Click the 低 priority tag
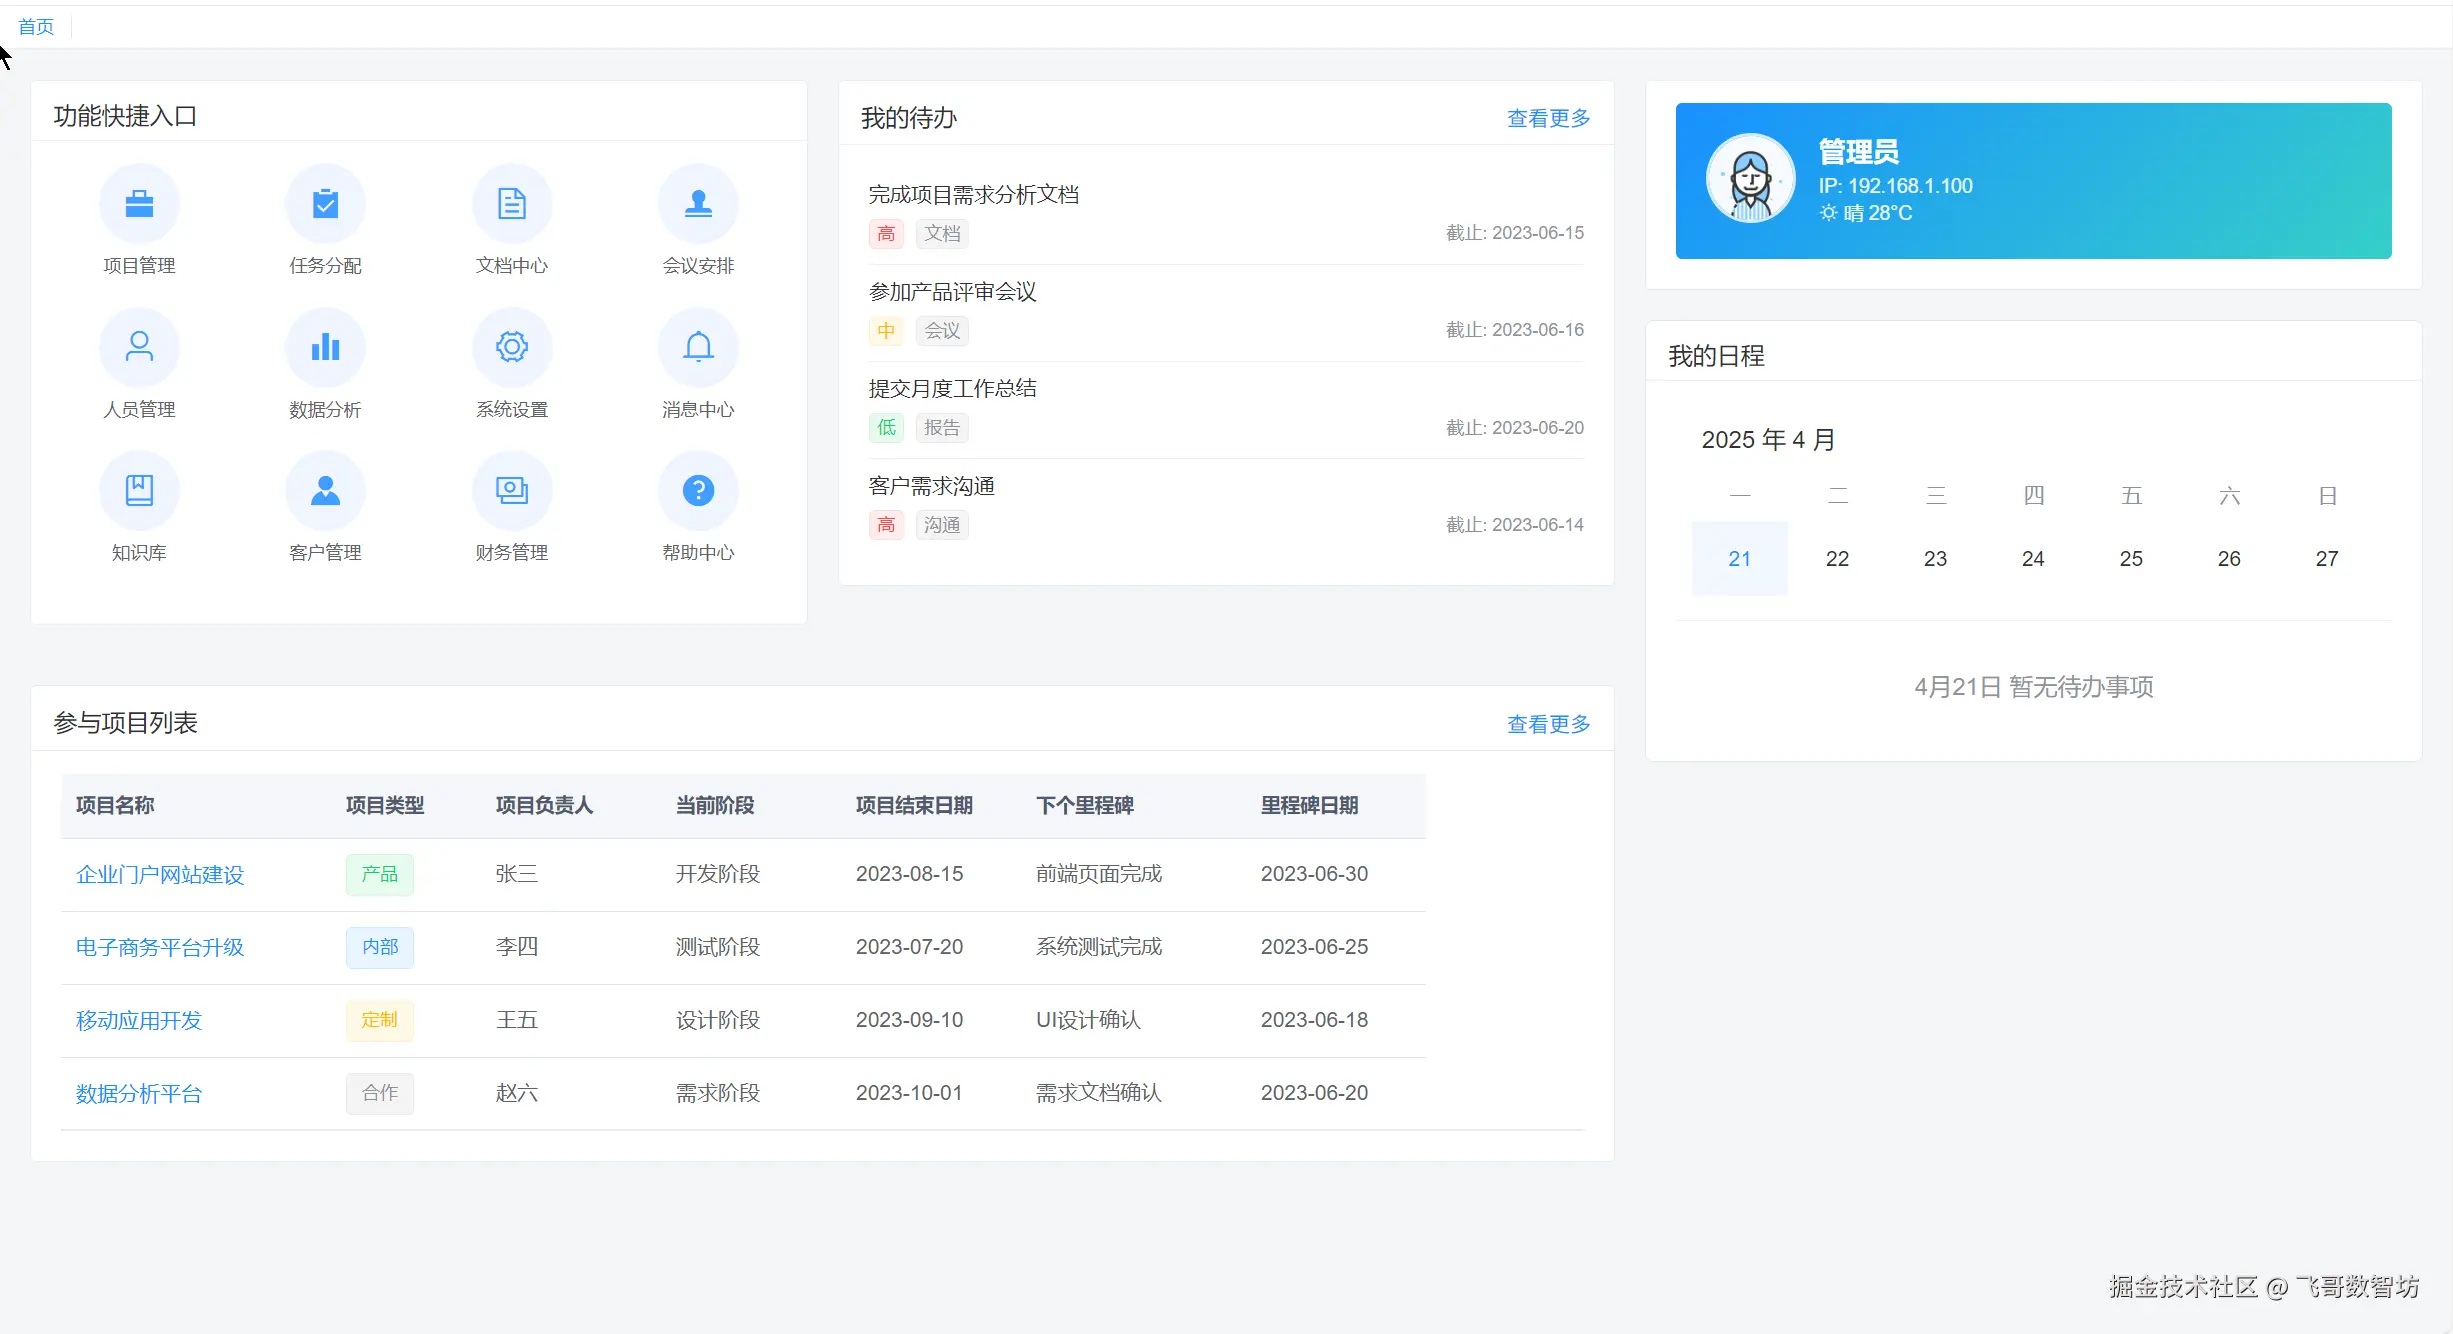This screenshot has height=1334, width=2453. click(886, 428)
